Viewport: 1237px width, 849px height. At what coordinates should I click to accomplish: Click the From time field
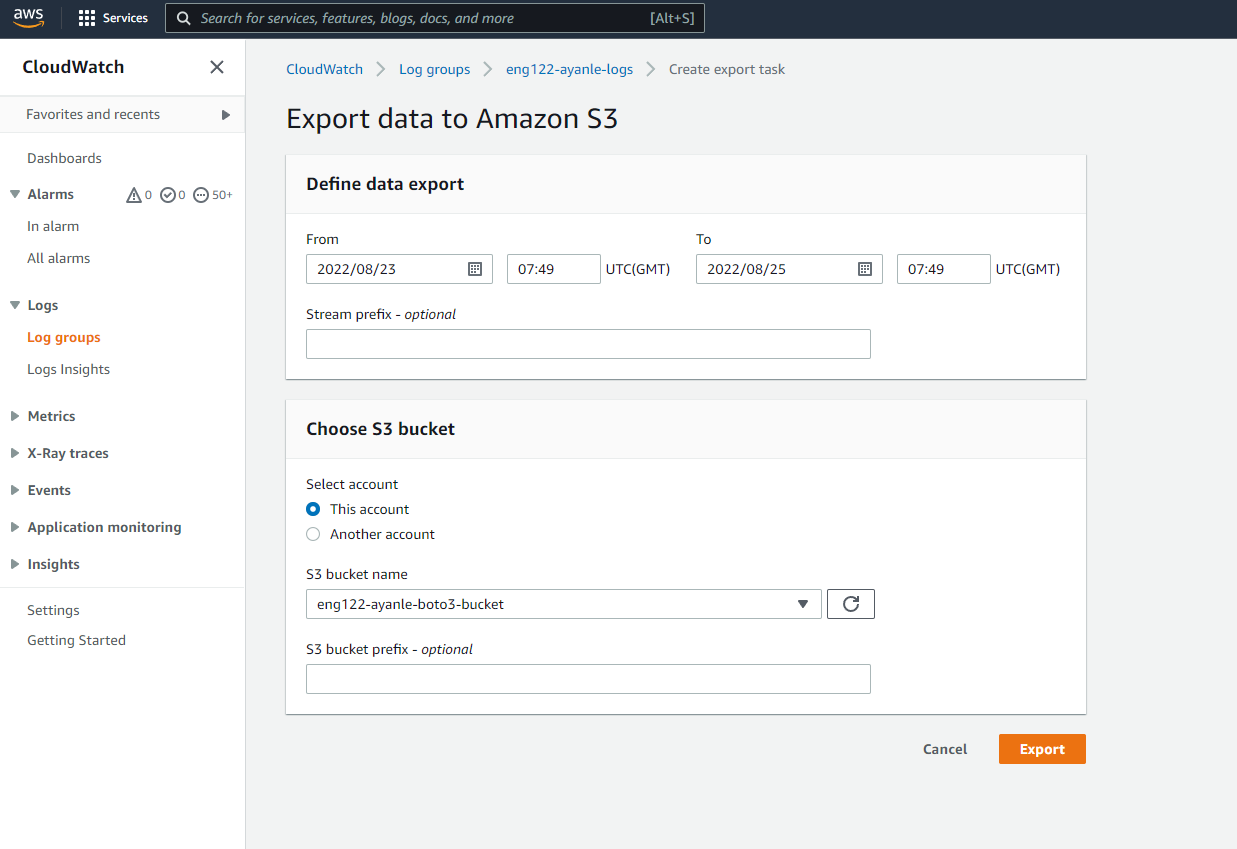point(554,269)
